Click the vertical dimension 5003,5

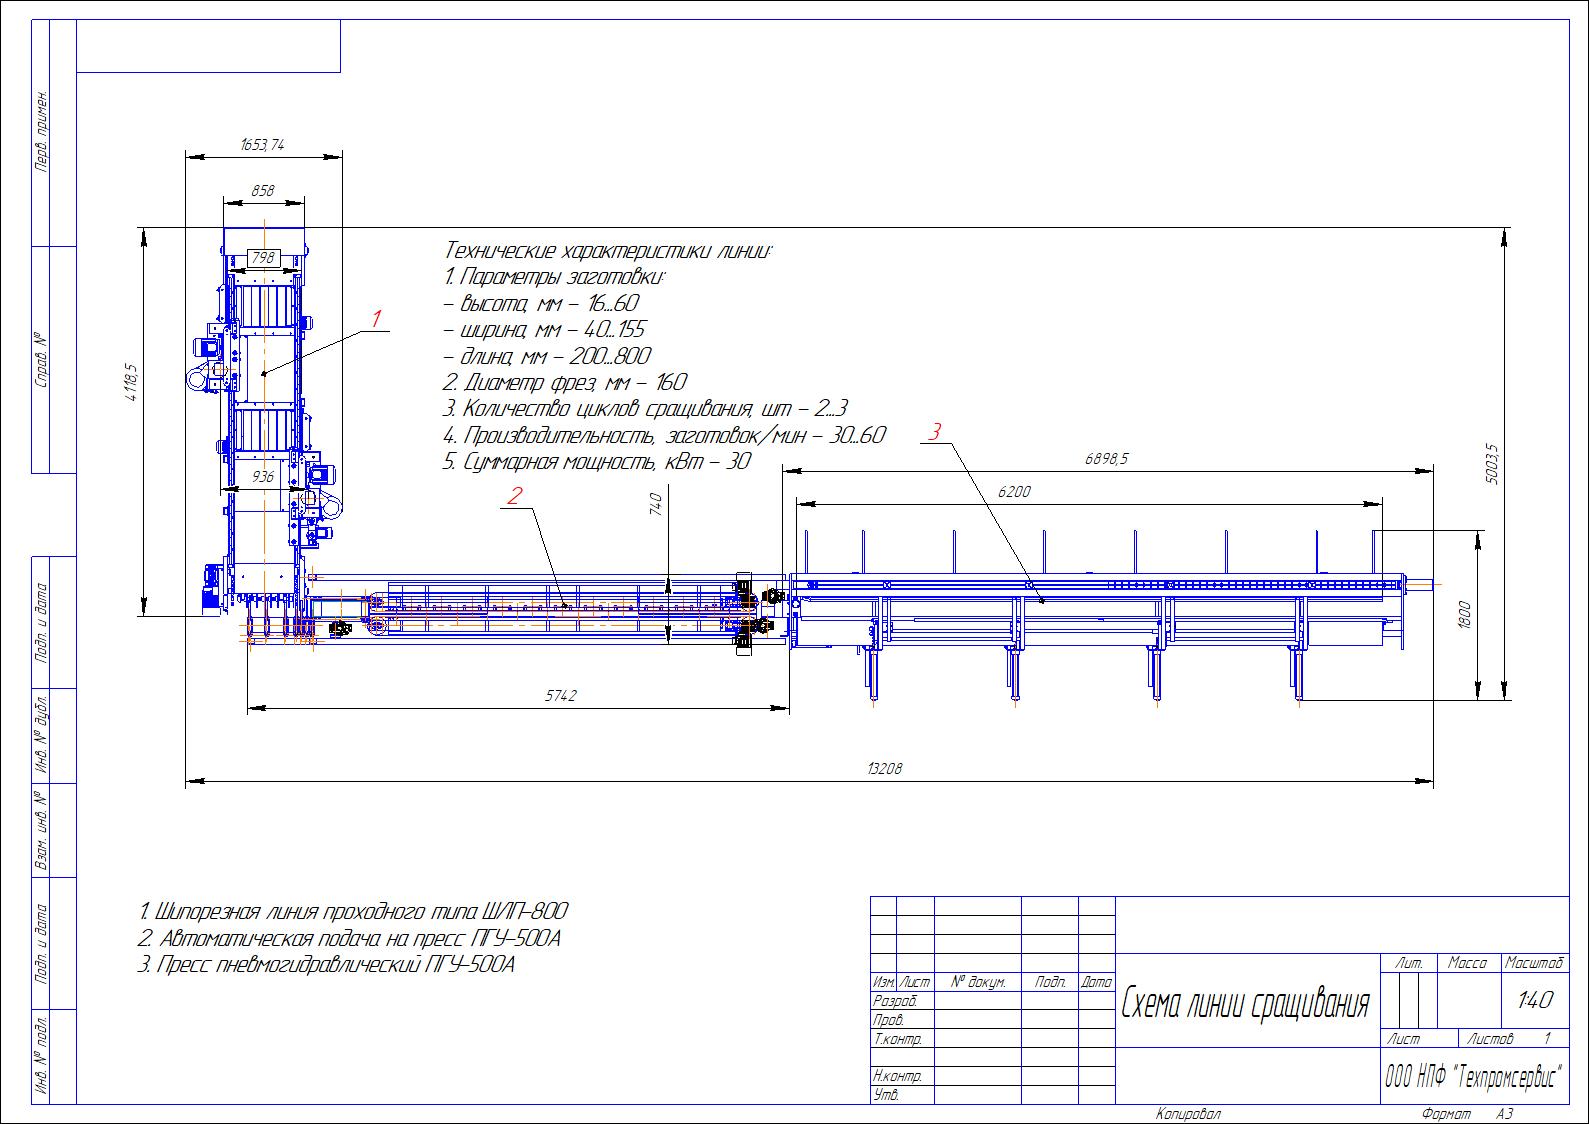coord(1491,464)
